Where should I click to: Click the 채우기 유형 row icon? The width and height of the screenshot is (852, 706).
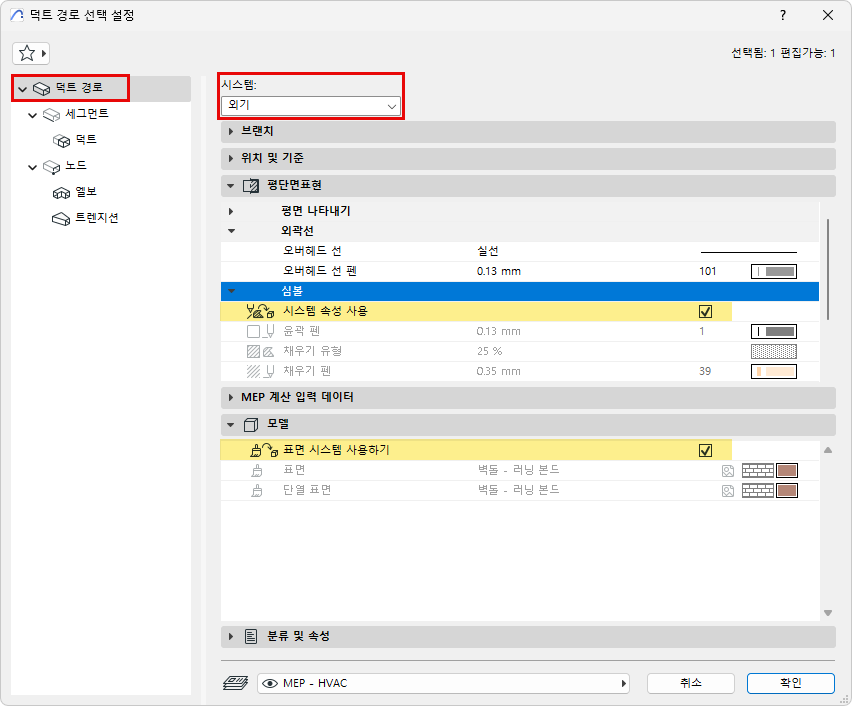click(x=260, y=352)
